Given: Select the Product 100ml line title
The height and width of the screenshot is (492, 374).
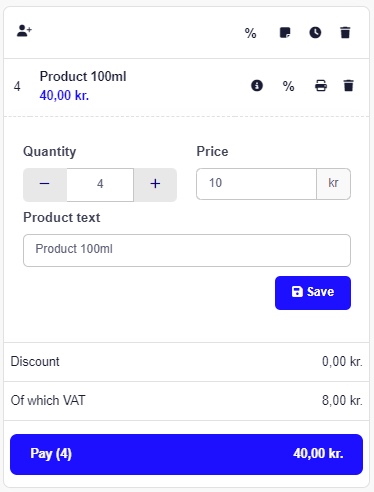Looking at the screenshot, I should click(x=83, y=77).
